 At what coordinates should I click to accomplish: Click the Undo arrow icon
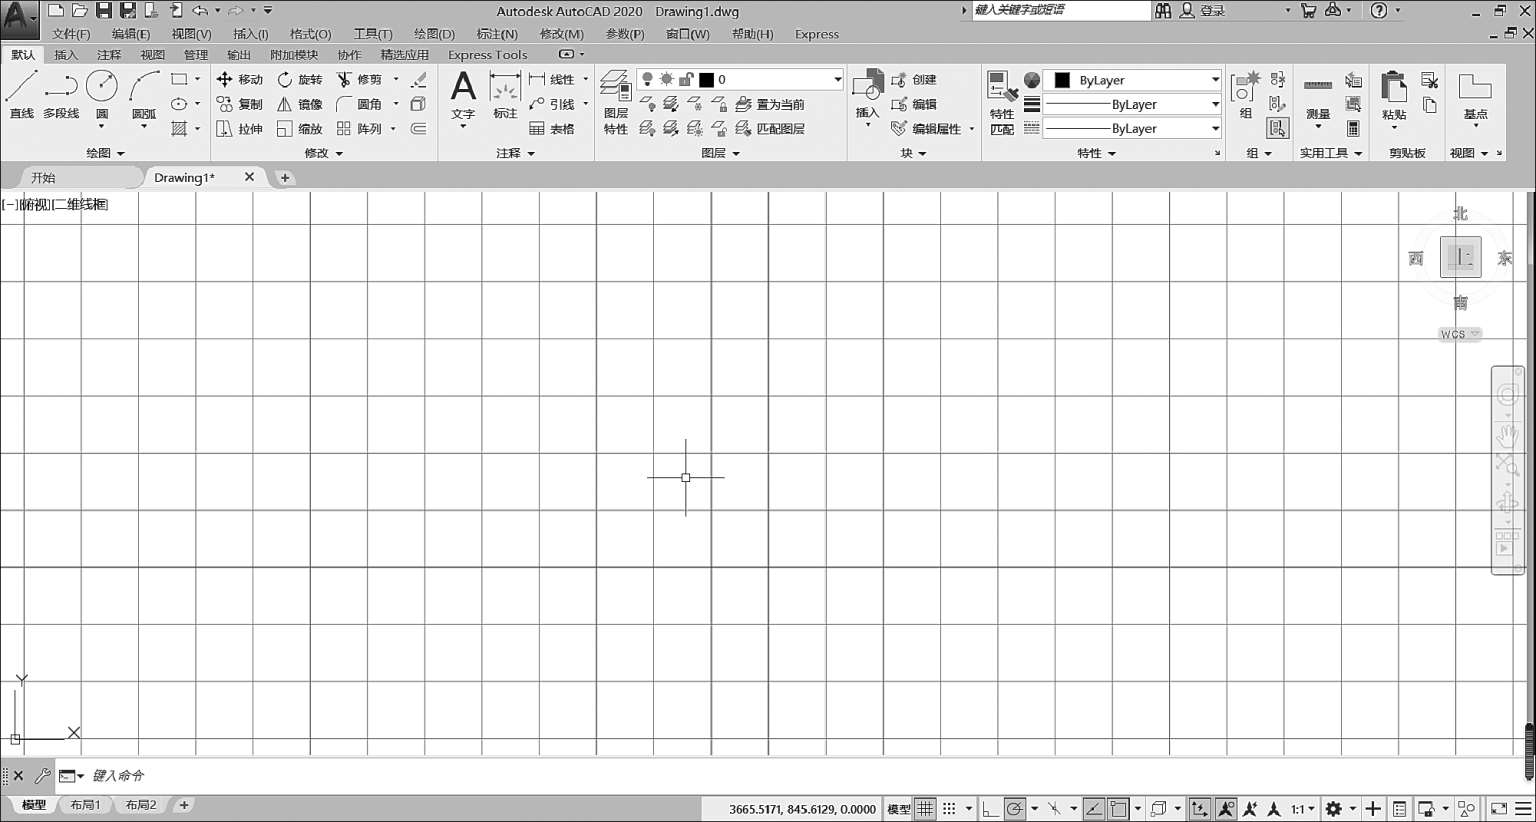pos(200,10)
